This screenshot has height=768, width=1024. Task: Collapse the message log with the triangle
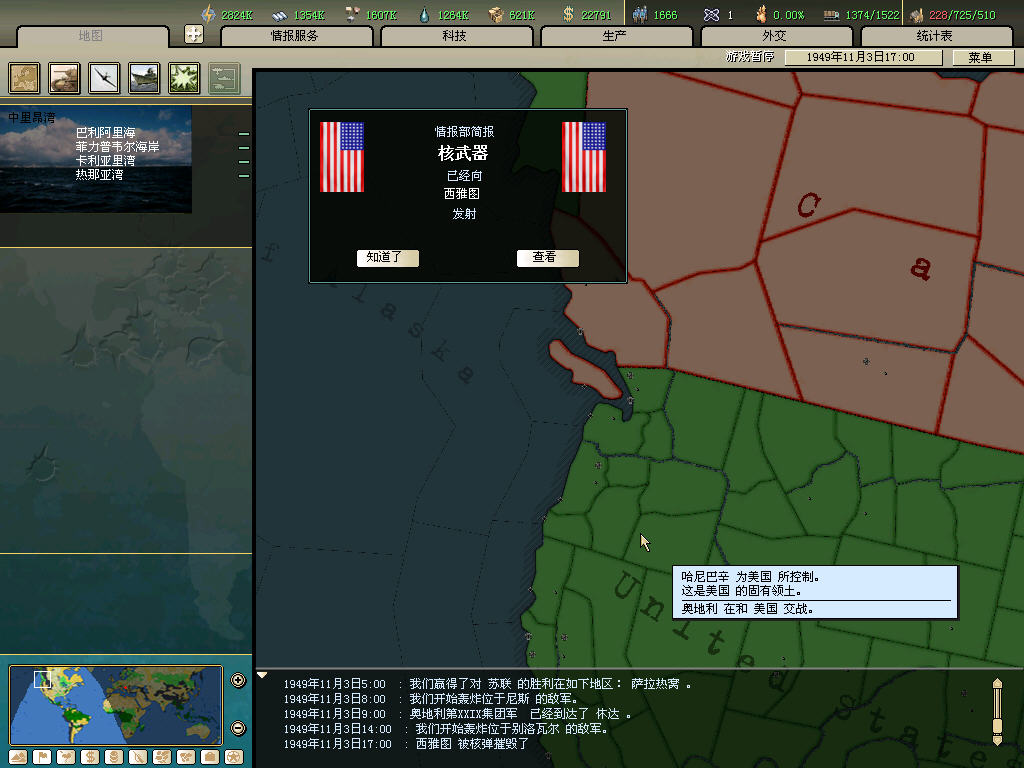262,675
